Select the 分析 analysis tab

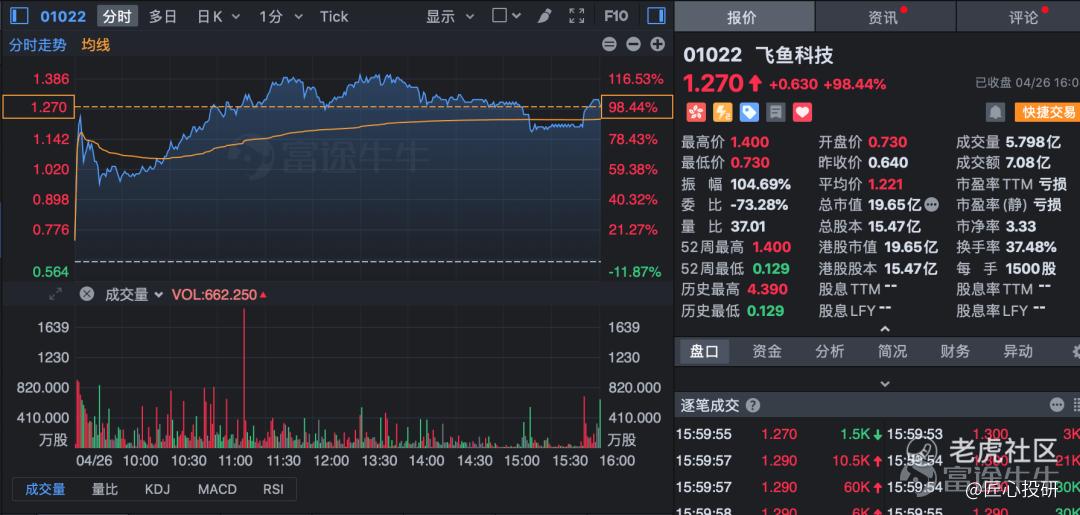(829, 351)
